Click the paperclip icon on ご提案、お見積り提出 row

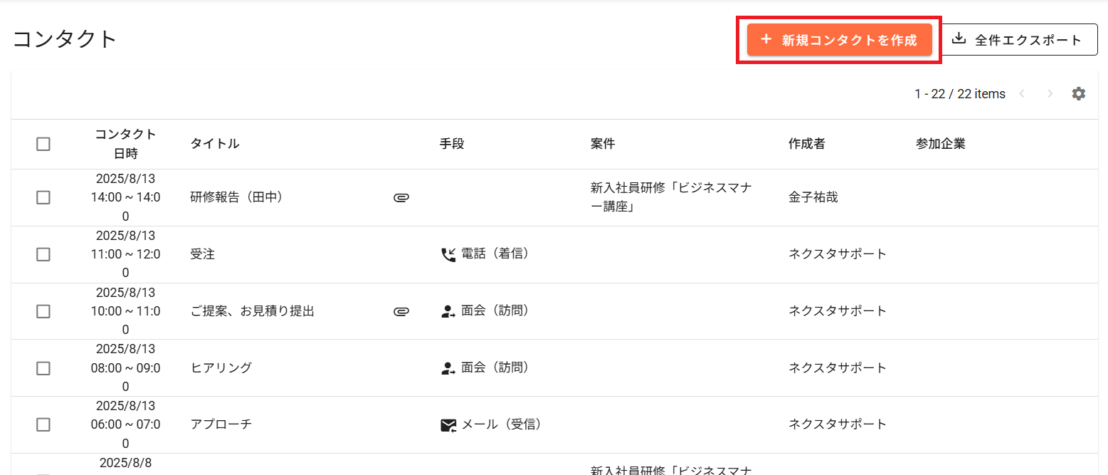[401, 311]
